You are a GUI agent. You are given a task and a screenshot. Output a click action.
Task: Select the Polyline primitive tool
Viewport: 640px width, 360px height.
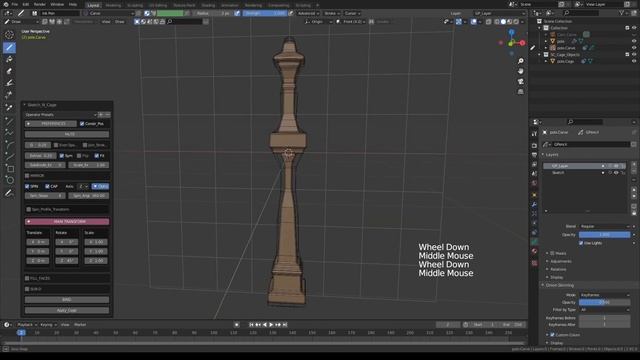pos(9,133)
